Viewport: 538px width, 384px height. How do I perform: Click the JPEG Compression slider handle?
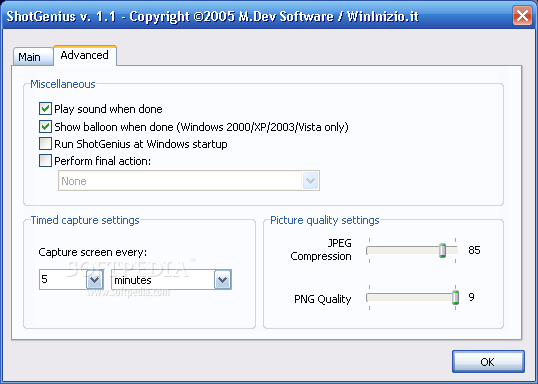[443, 251]
